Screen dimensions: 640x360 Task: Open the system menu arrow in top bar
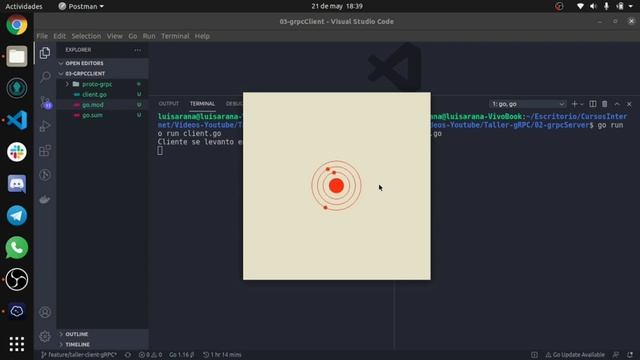(x=631, y=6)
